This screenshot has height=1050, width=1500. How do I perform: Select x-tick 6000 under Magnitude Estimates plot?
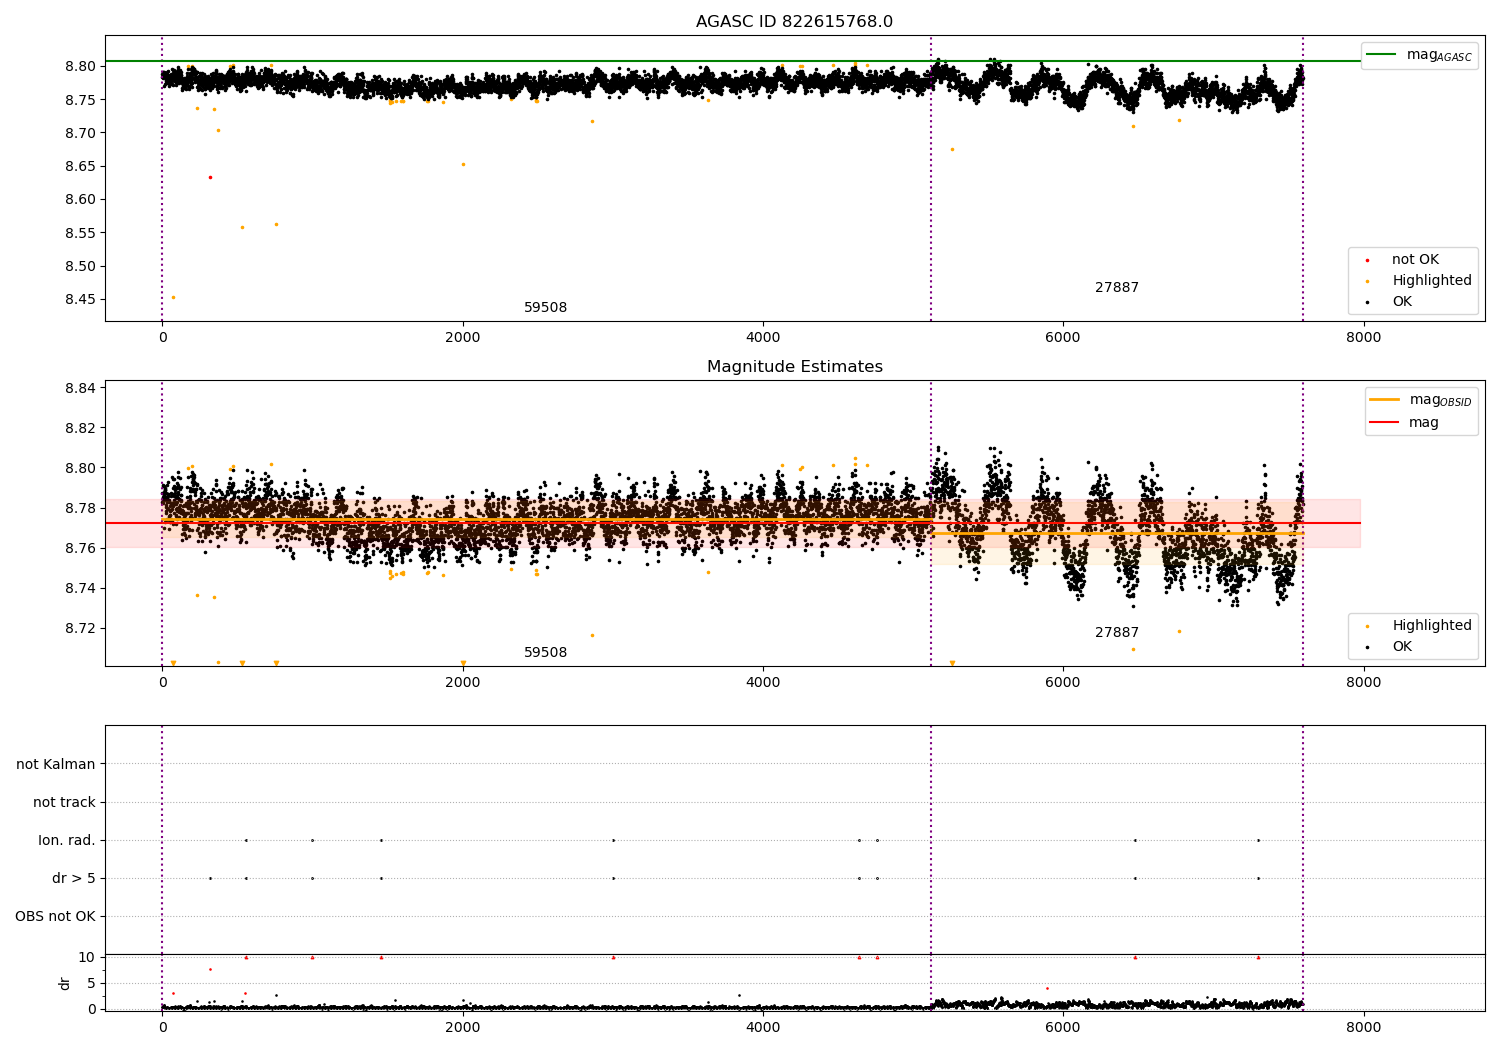coord(1063,683)
